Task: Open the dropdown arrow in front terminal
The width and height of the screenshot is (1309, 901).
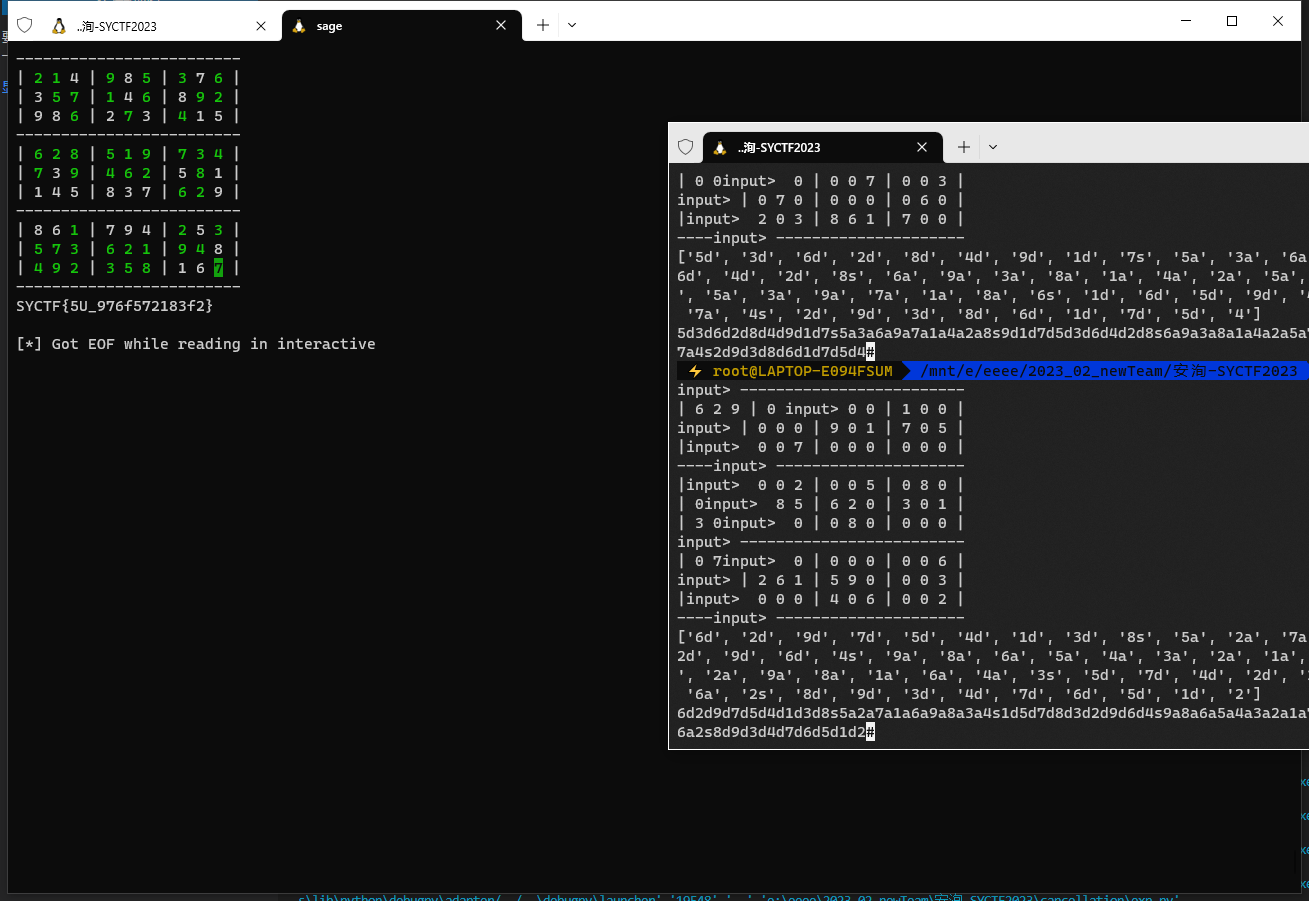Action: click(993, 147)
